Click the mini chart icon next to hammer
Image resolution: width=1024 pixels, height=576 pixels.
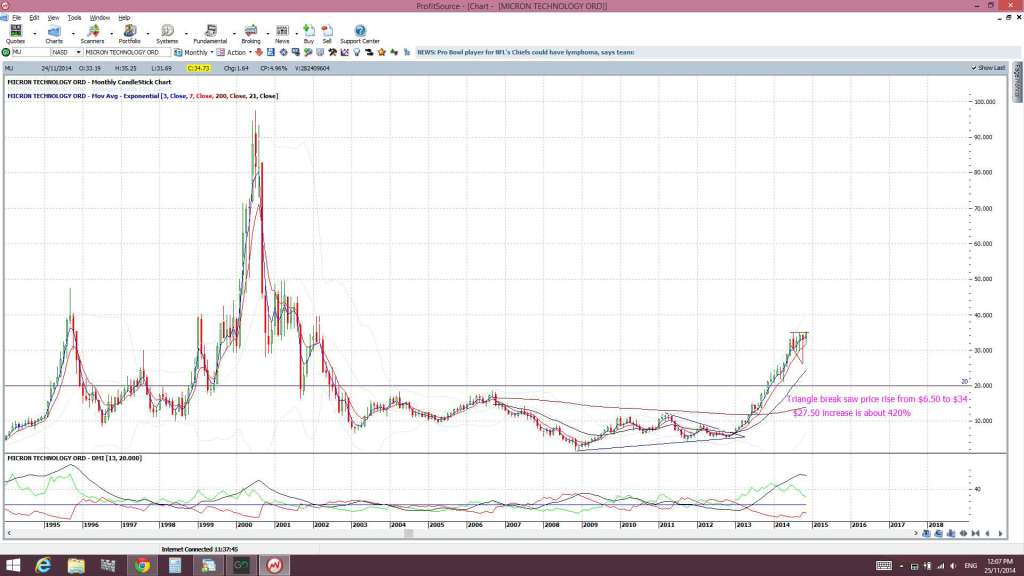pos(344,52)
